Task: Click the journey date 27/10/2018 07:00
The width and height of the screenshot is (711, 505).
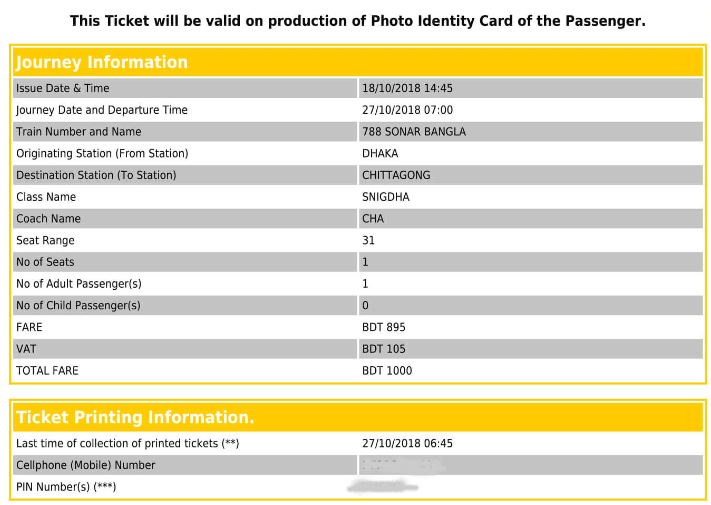Action: (407, 110)
